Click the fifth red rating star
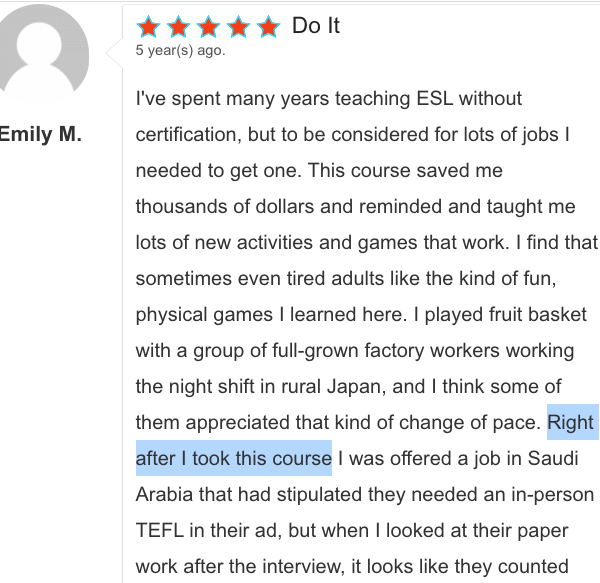 pos(268,27)
